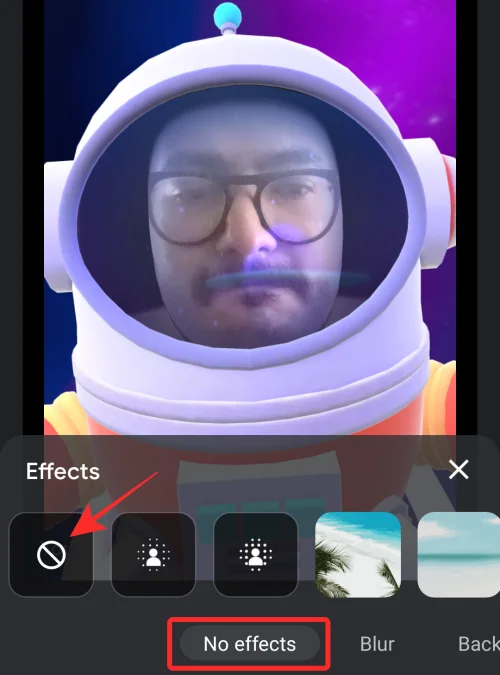500x675 pixels.
Task: Switch to the No effects tab
Action: pyautogui.click(x=250, y=644)
